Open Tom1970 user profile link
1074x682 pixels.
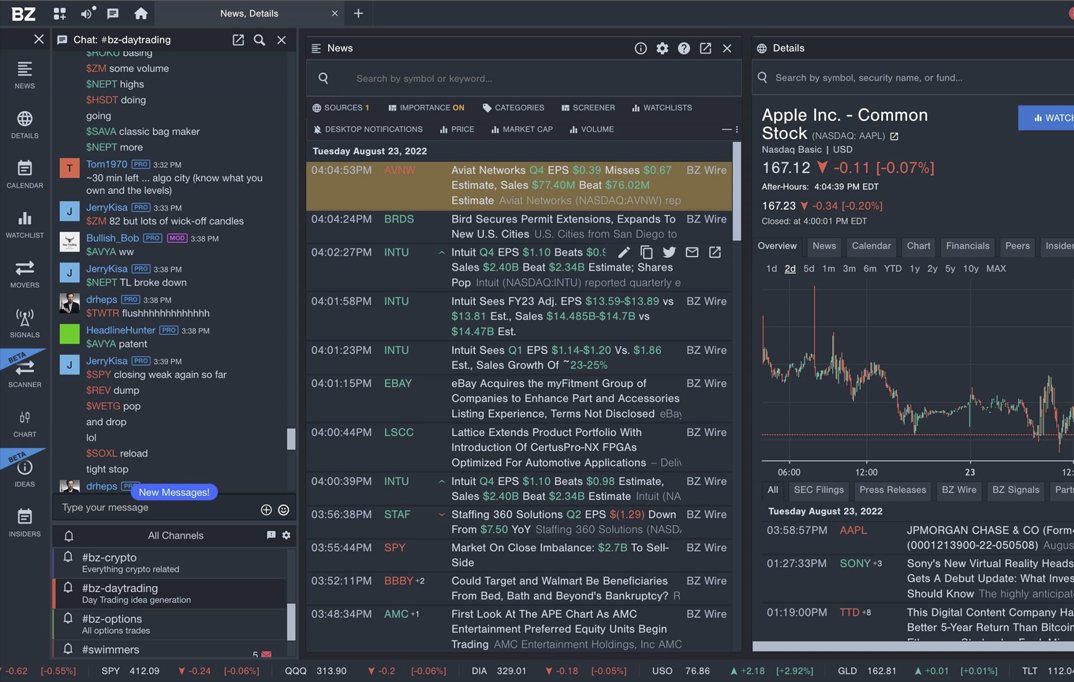(106, 164)
